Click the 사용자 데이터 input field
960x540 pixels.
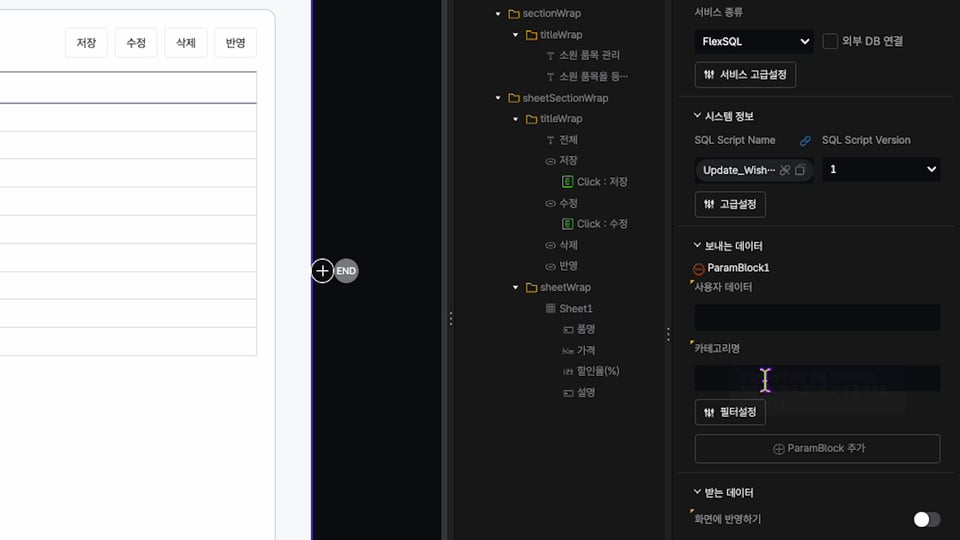click(x=817, y=317)
